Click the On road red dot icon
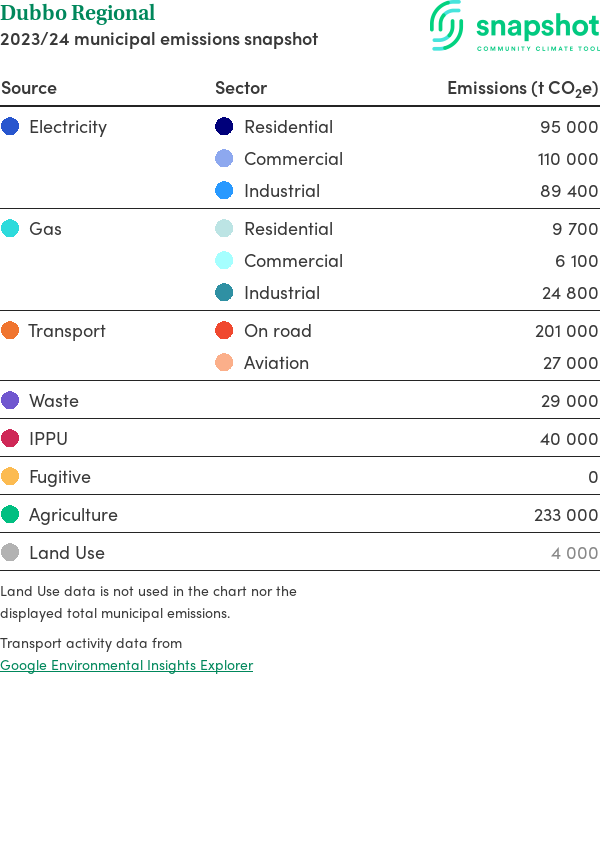This screenshot has width=600, height=850. click(225, 331)
